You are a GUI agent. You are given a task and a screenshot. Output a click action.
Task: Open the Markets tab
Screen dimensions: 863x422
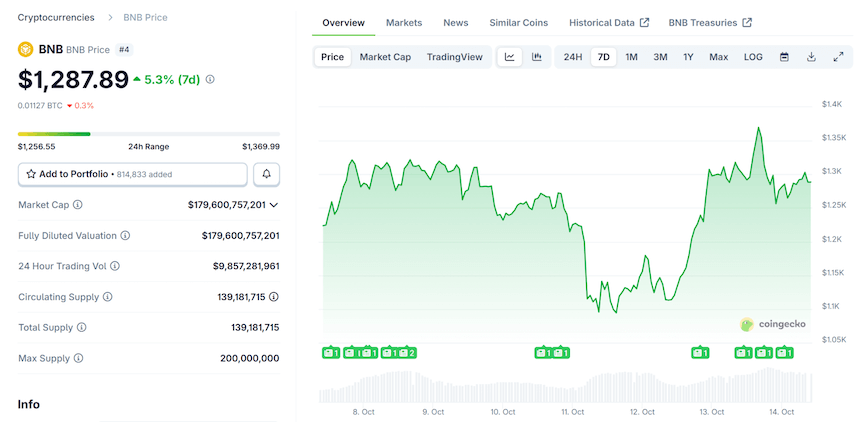[x=404, y=22]
